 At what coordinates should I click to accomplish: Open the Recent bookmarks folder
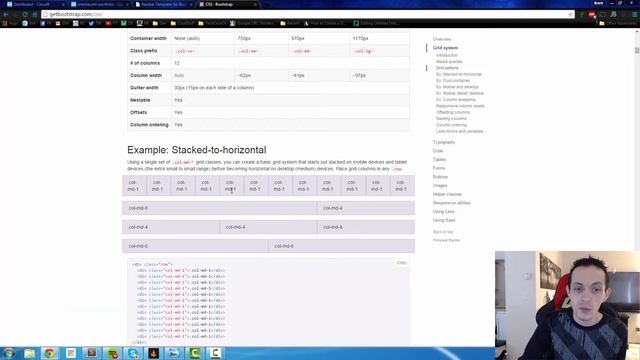coord(290,23)
